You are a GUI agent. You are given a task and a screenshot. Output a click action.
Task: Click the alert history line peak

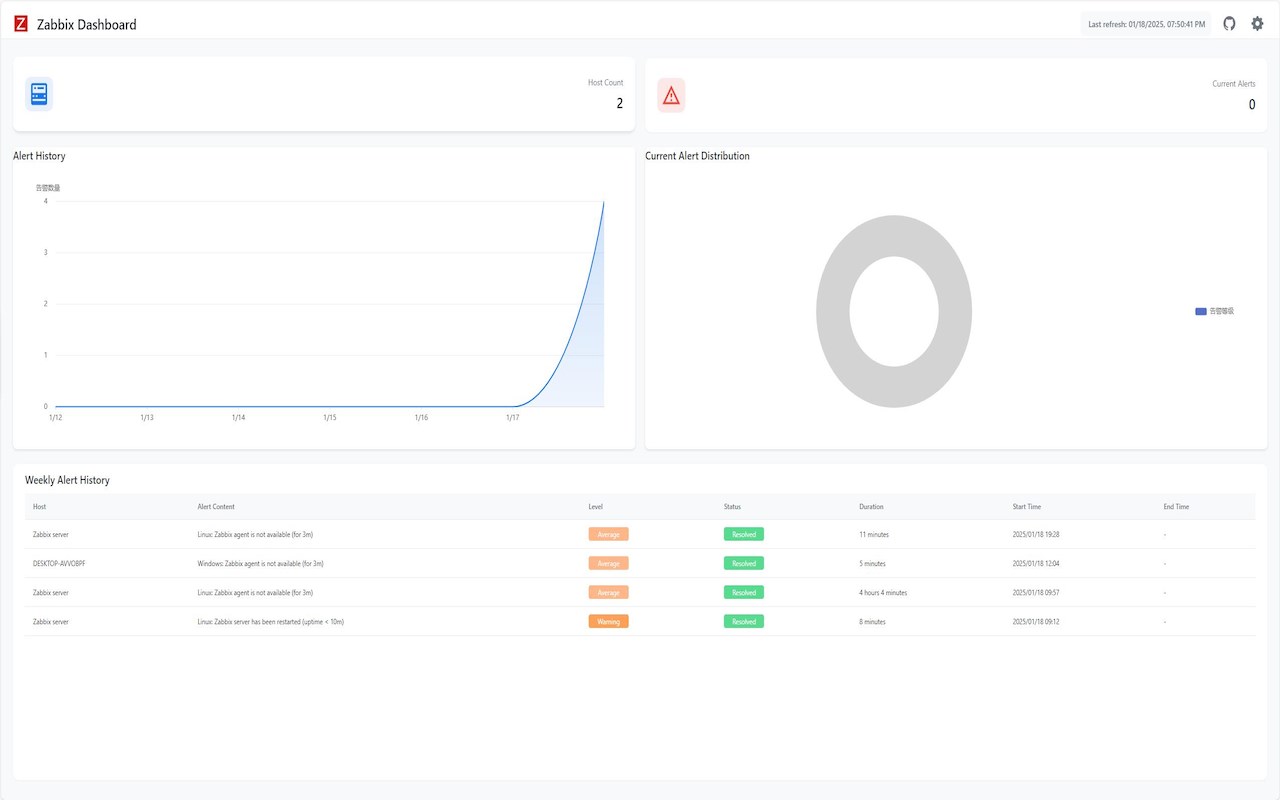click(603, 202)
